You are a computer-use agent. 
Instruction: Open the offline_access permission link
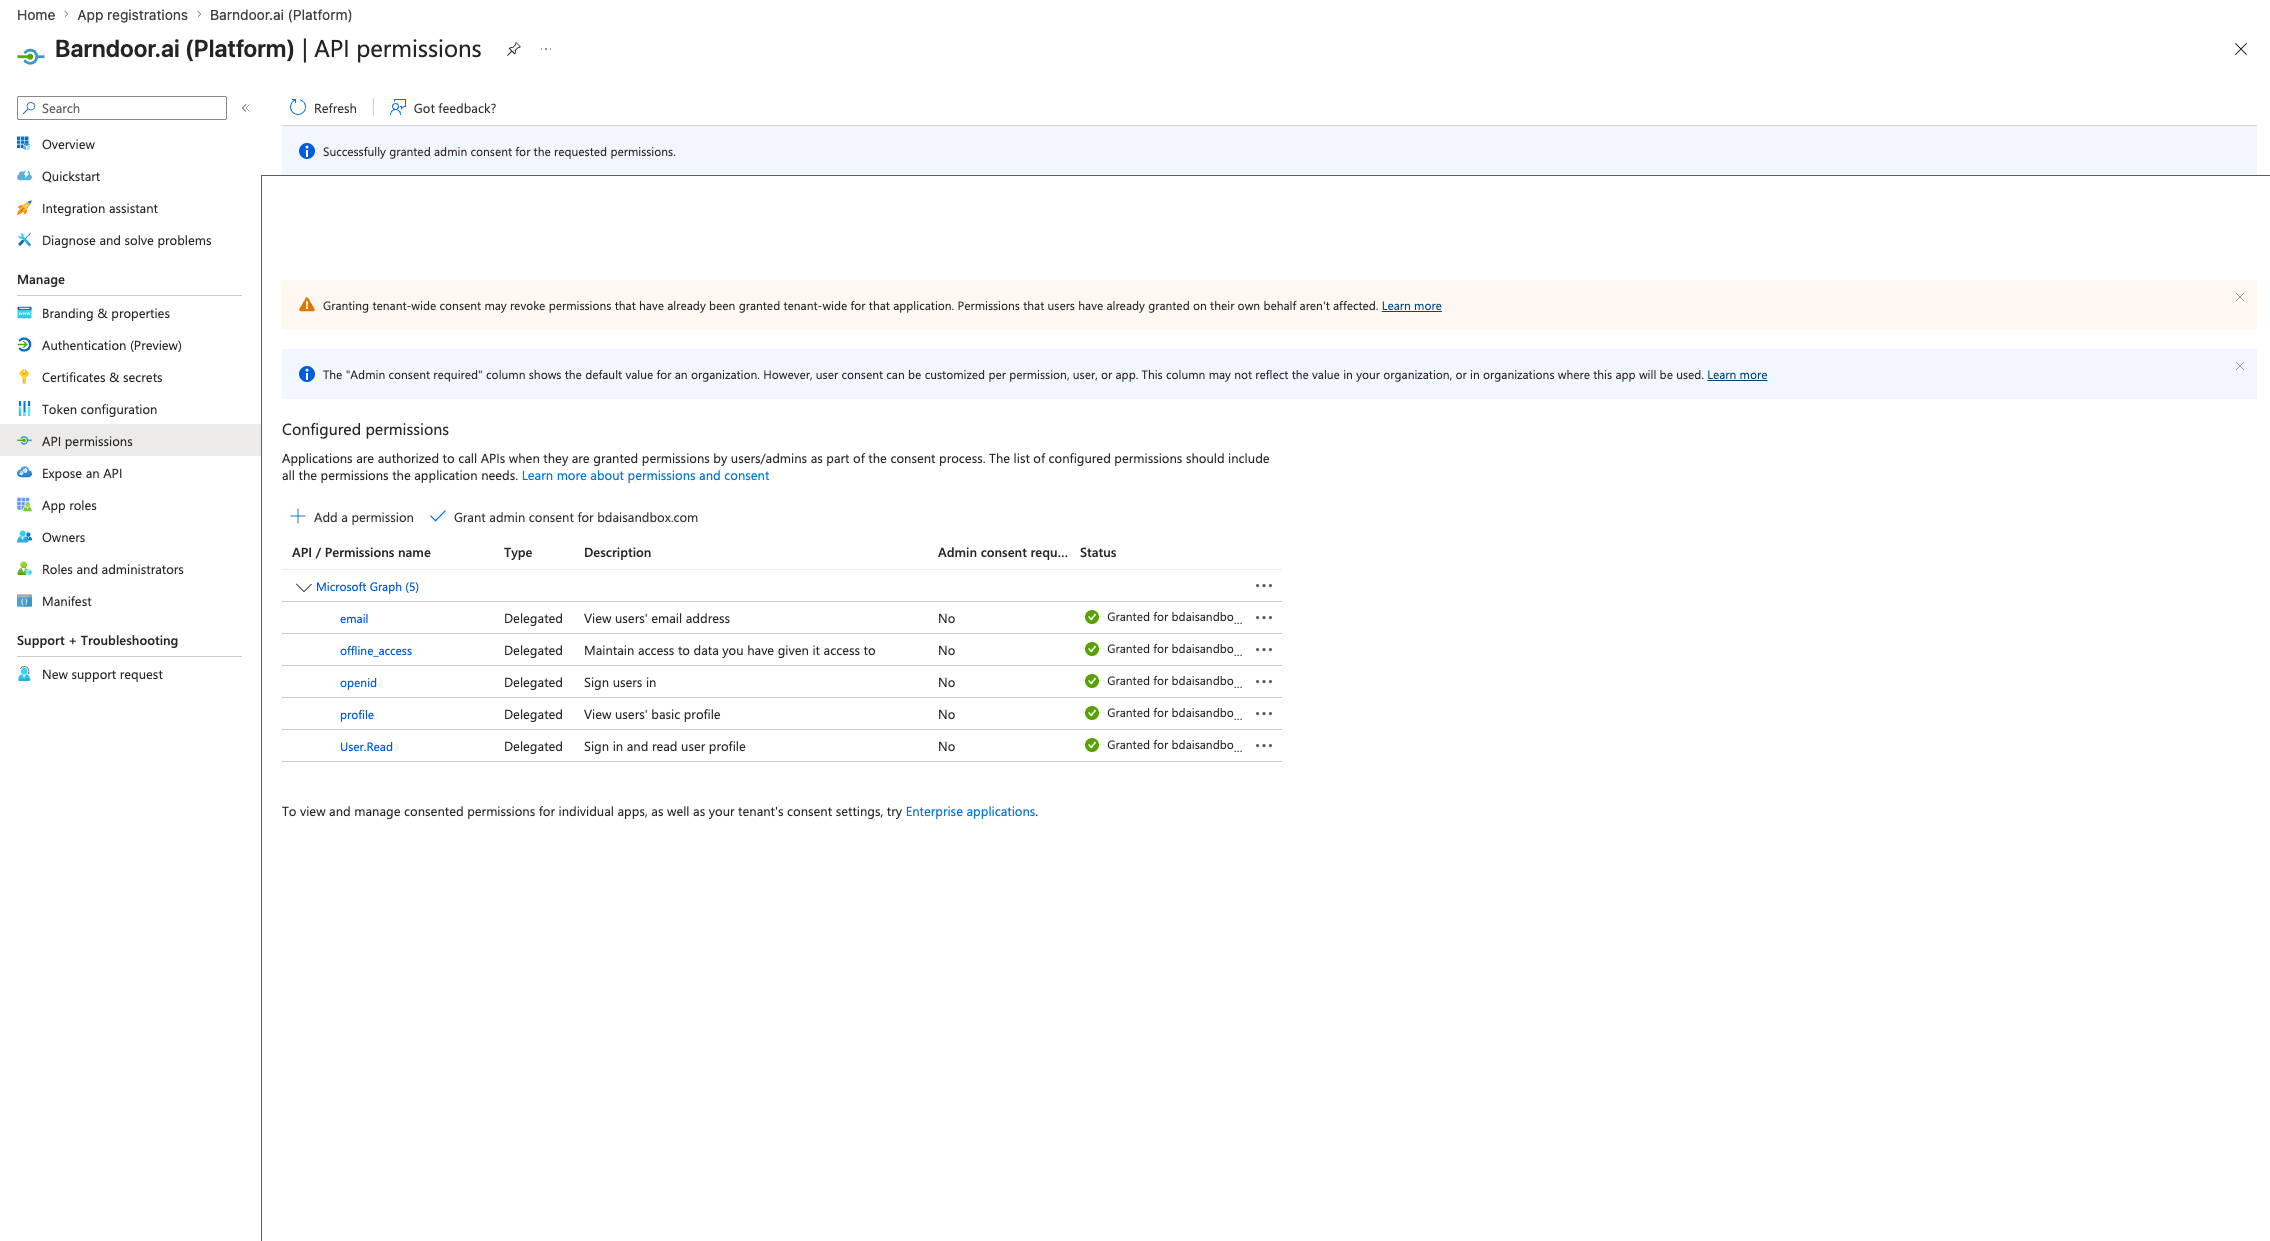click(x=376, y=651)
